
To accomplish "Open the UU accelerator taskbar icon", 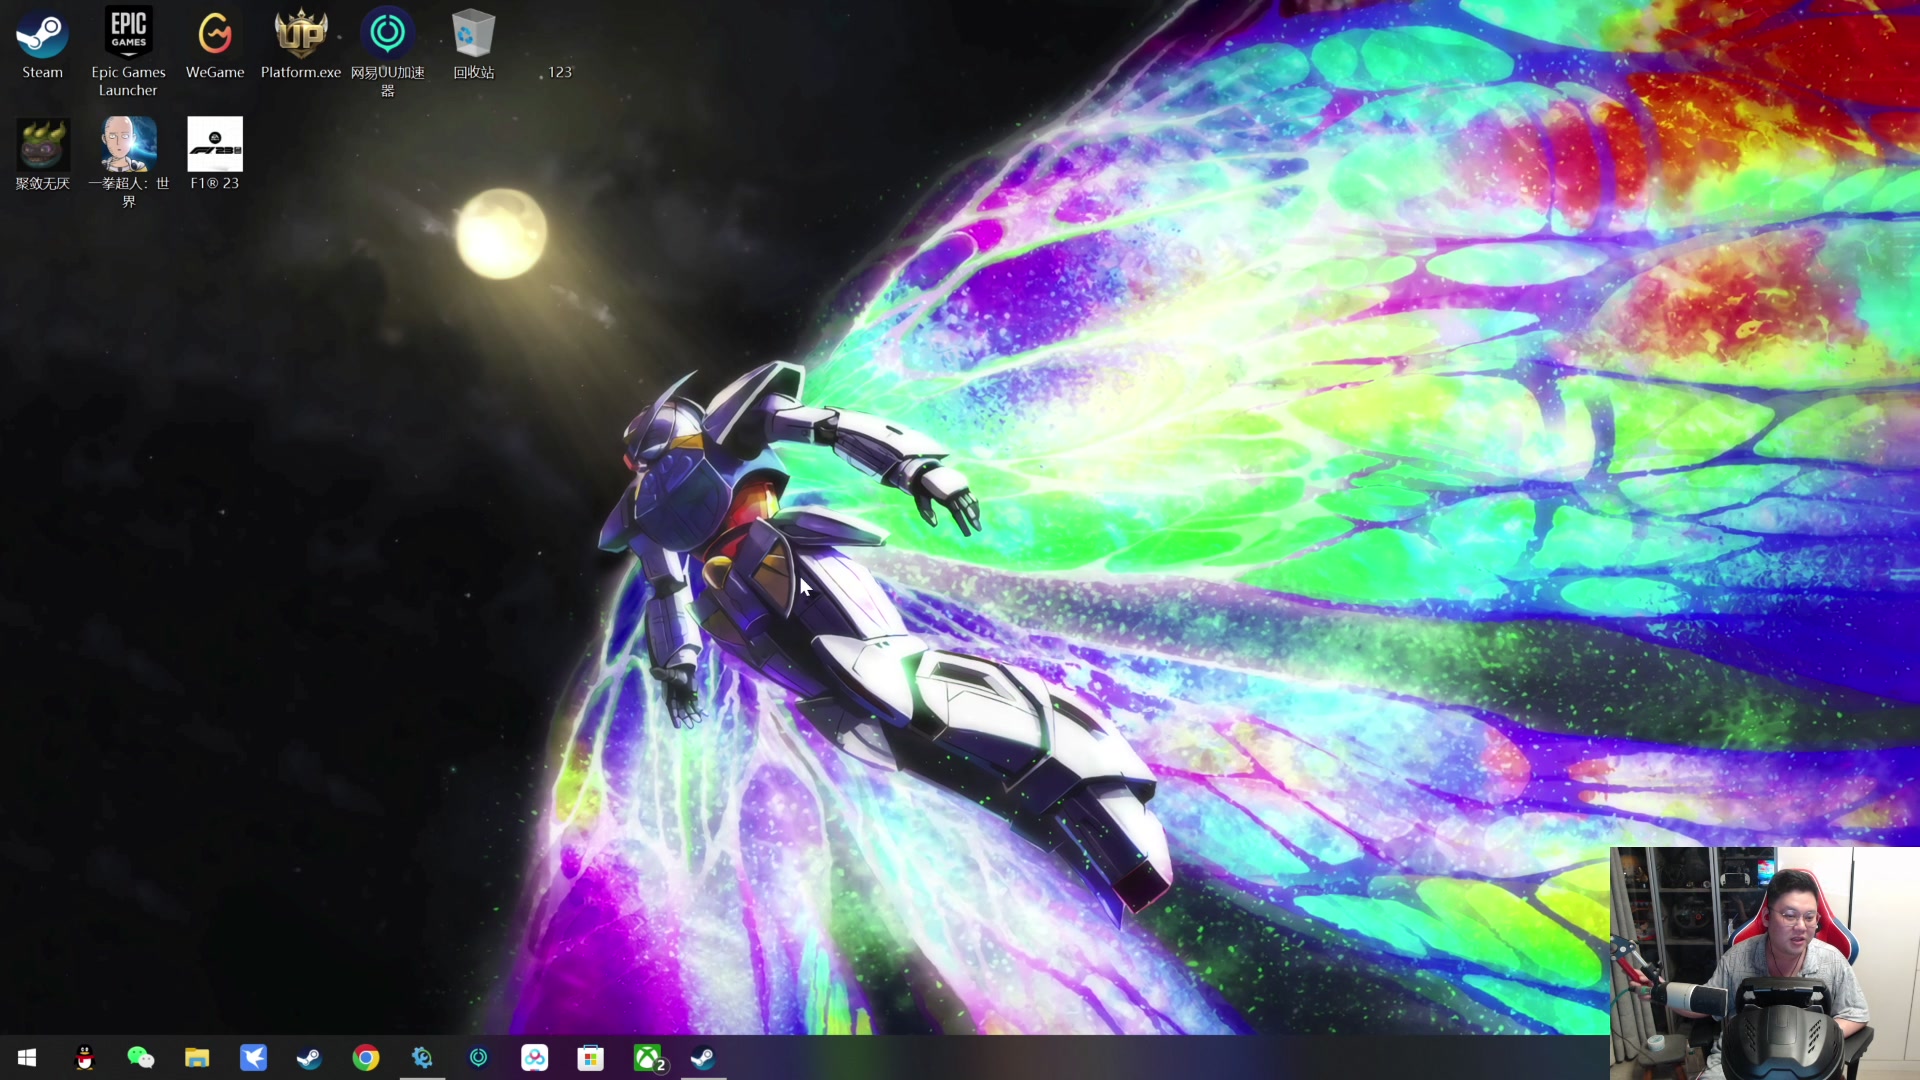I will pos(478,1058).
